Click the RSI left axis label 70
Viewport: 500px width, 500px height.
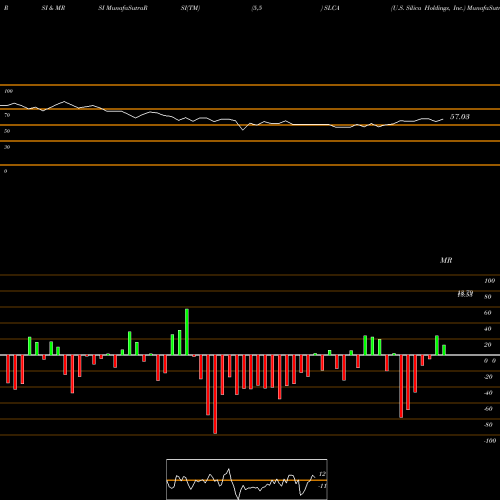7,115
